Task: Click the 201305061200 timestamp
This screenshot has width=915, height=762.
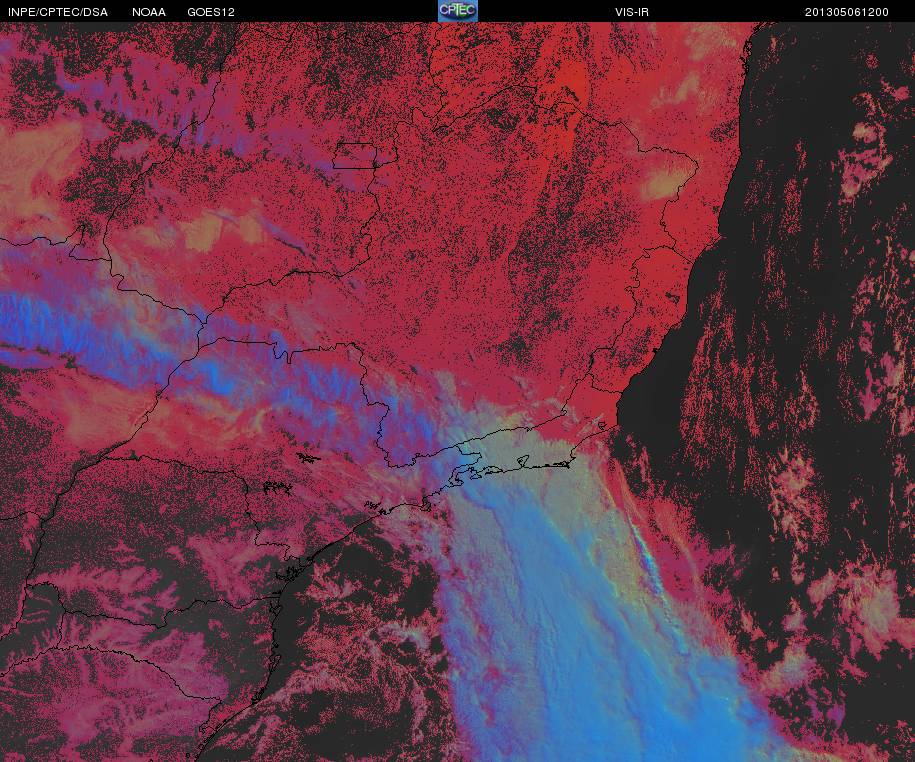Action: 847,12
